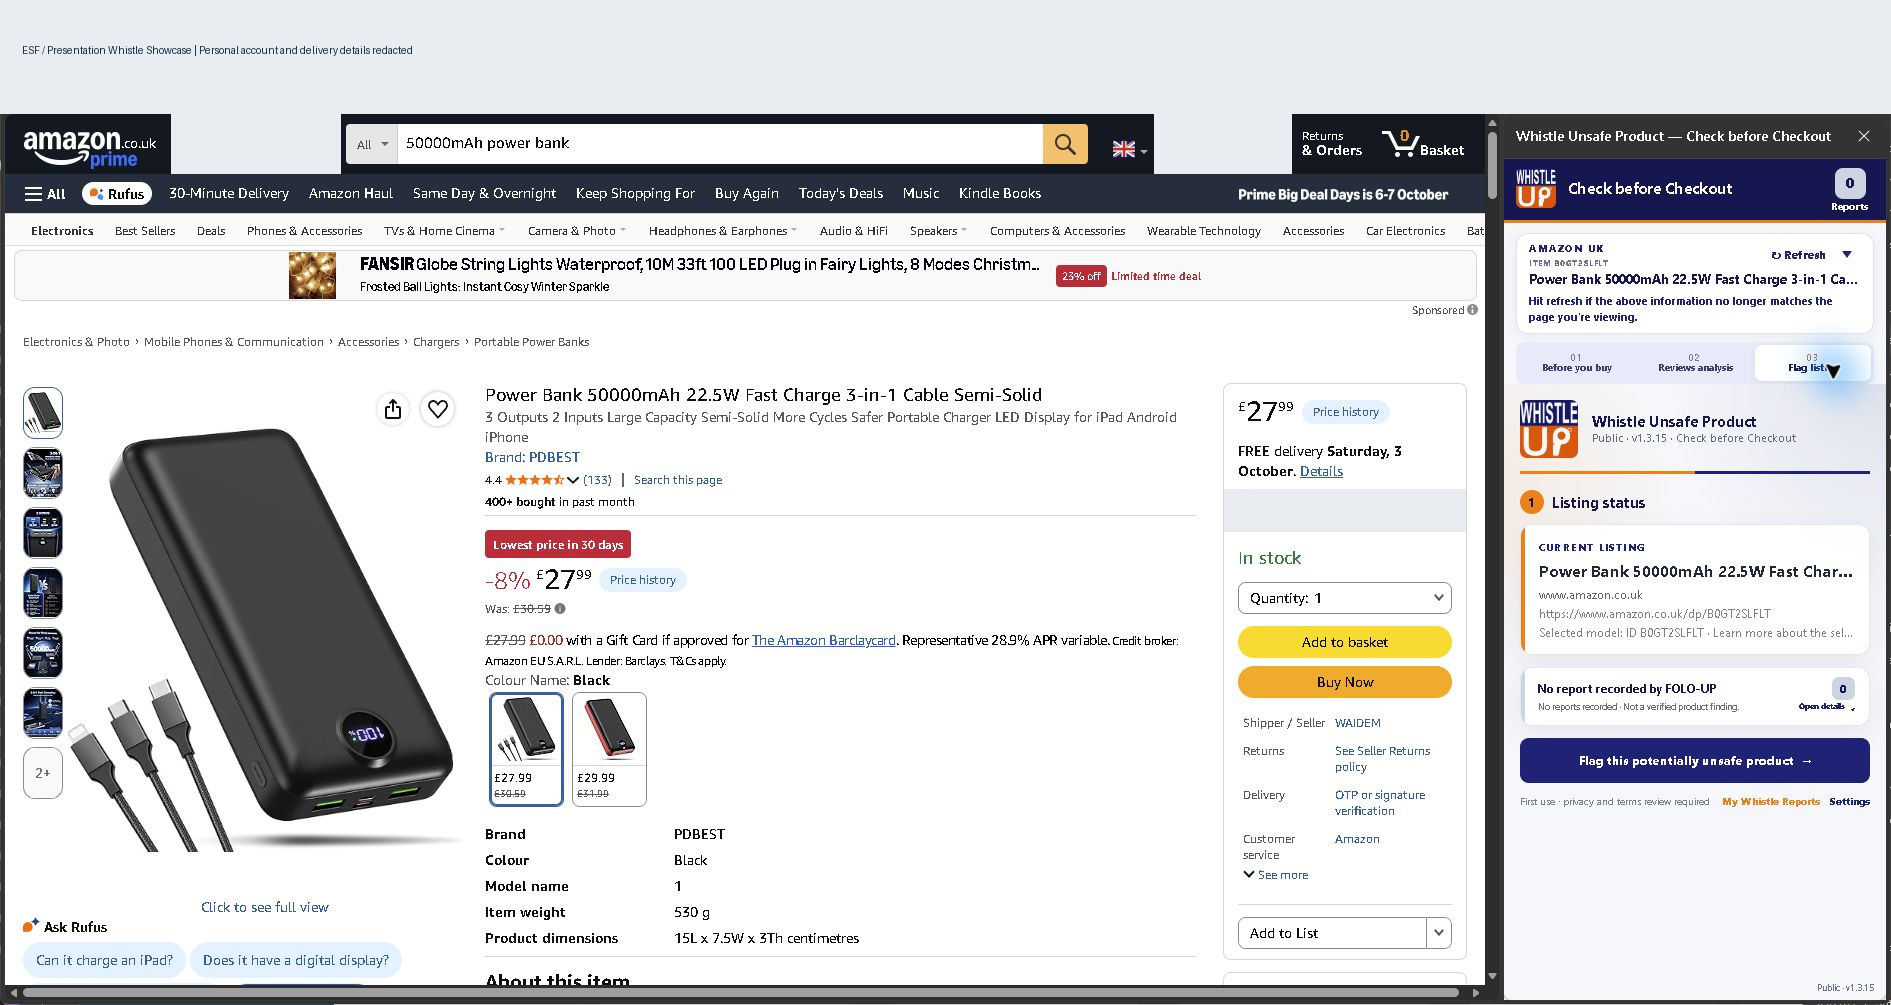Expand See more seller details

click(1275, 875)
